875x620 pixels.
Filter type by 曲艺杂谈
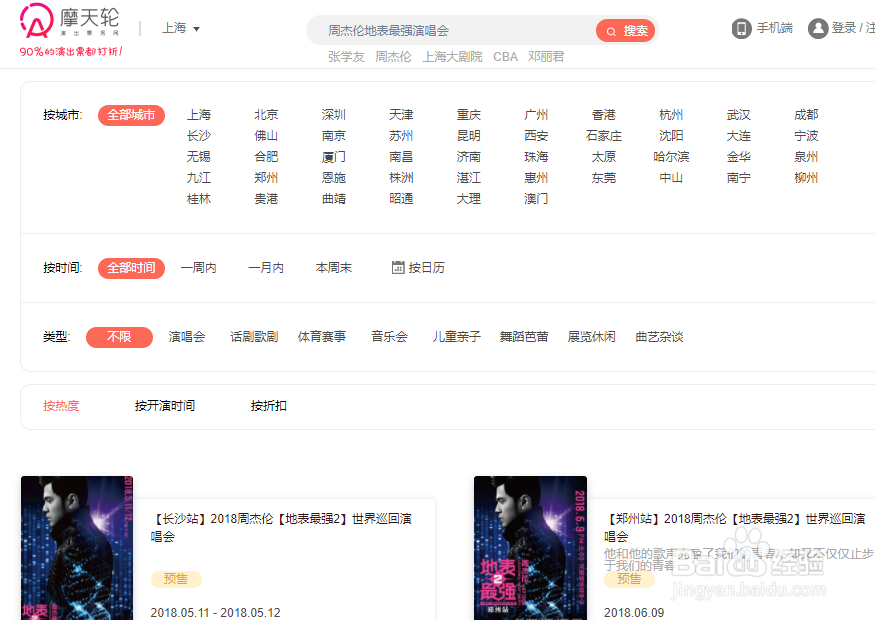tap(659, 337)
